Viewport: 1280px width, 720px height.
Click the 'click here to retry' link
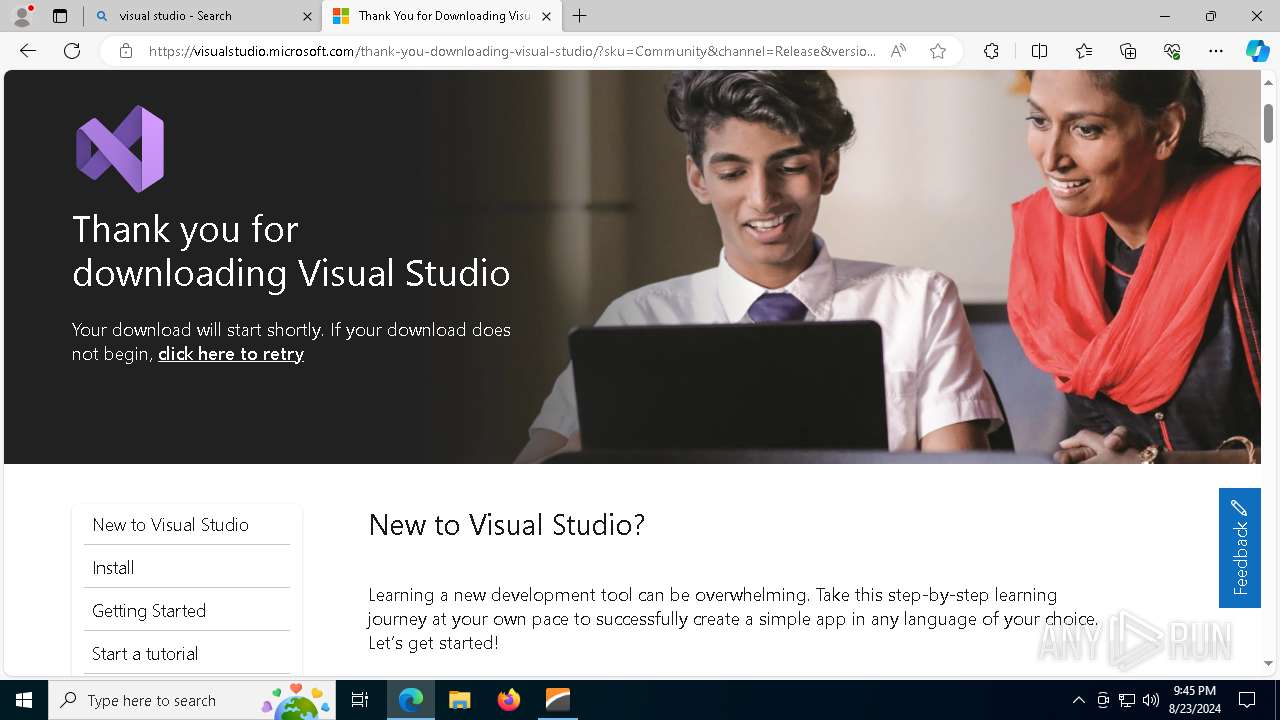pyautogui.click(x=231, y=354)
